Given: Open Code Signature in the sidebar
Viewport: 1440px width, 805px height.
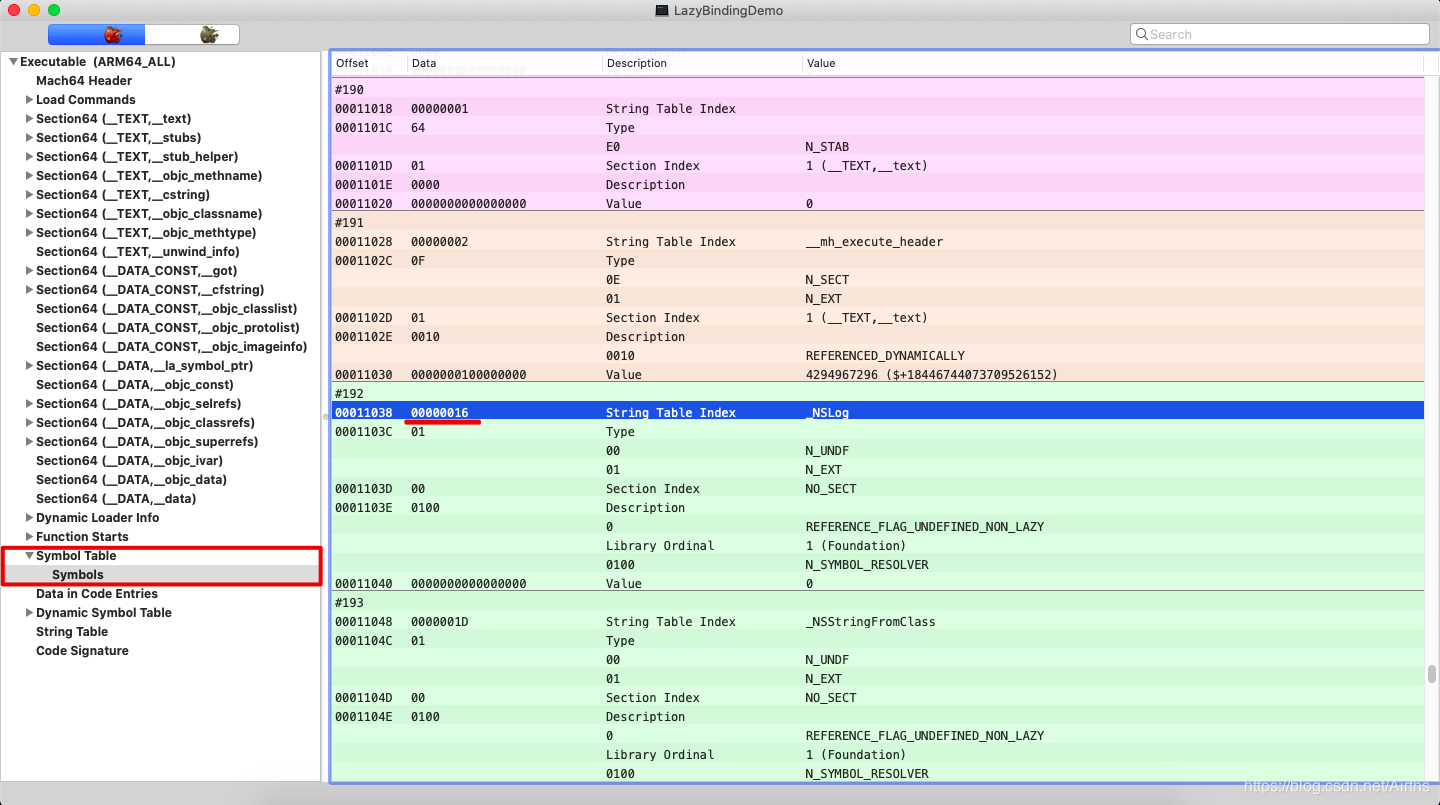Looking at the screenshot, I should pyautogui.click(x=82, y=651).
